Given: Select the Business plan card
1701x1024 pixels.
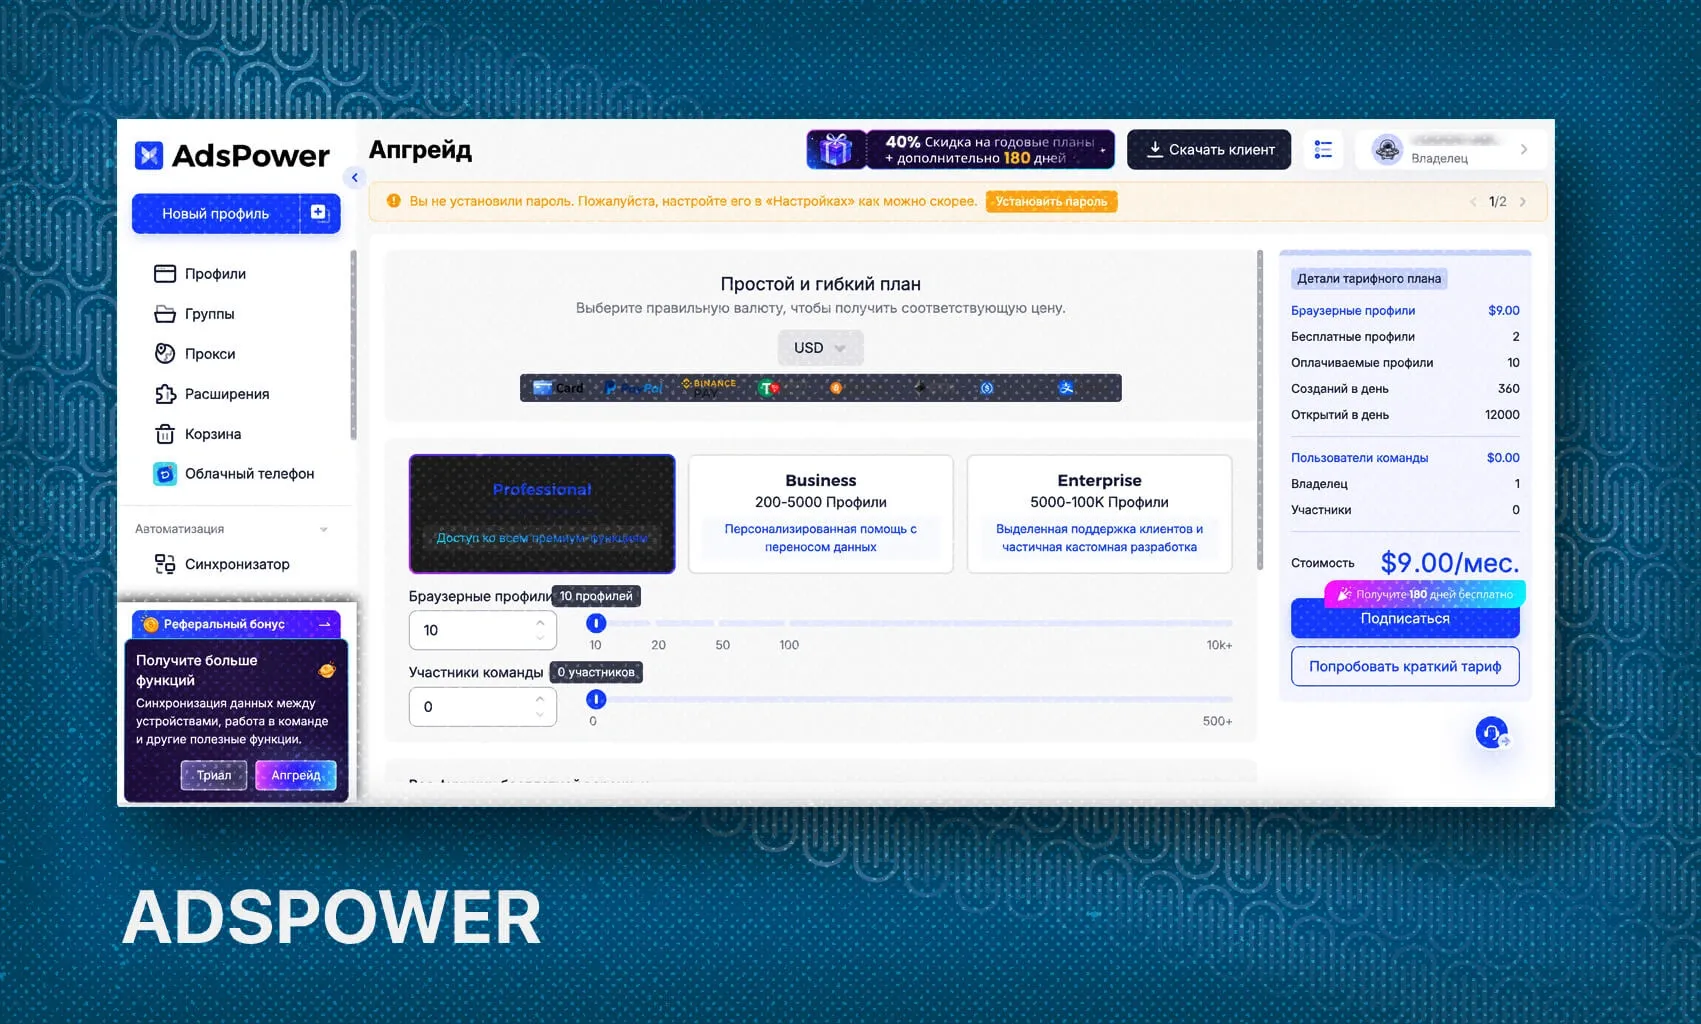Looking at the screenshot, I should 821,514.
